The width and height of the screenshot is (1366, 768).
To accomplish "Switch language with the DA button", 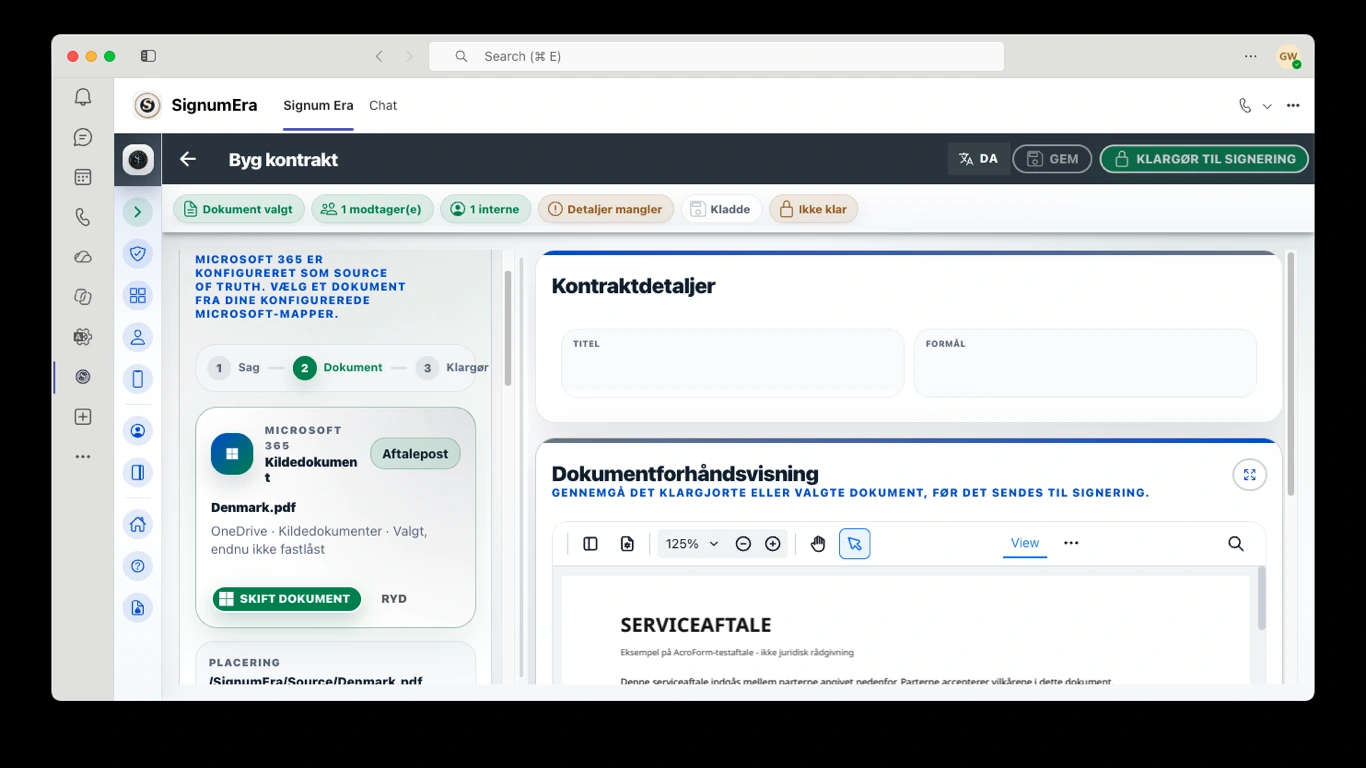I will (978, 159).
